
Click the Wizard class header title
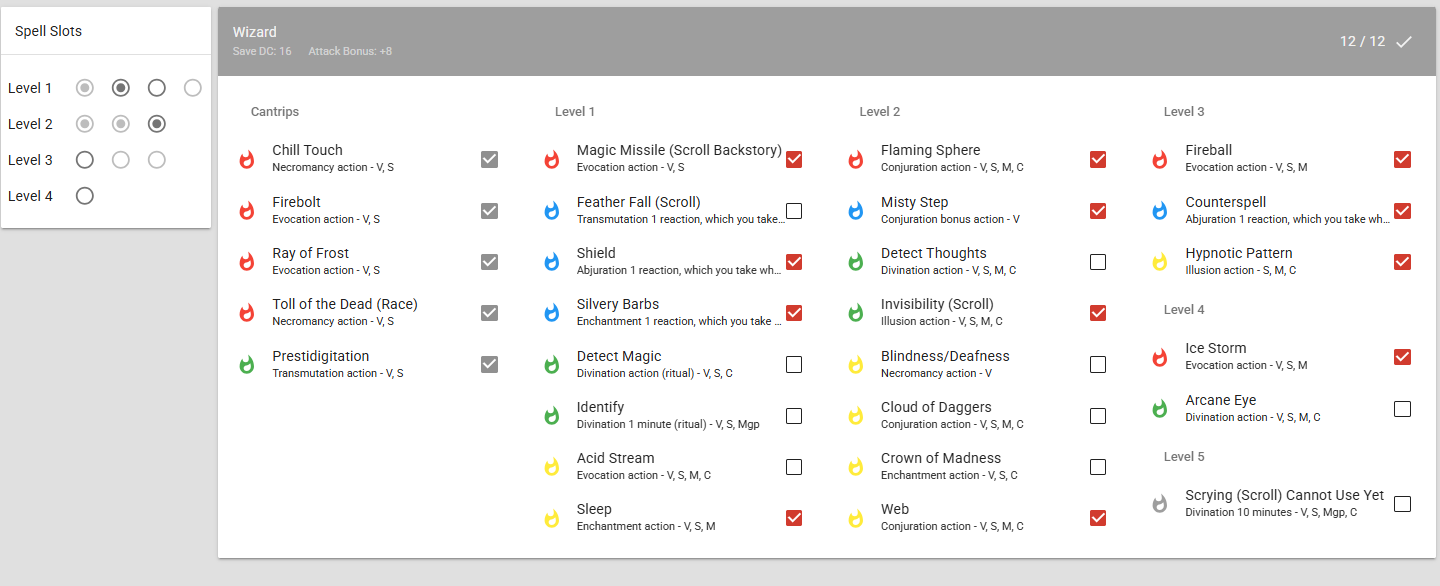255,32
